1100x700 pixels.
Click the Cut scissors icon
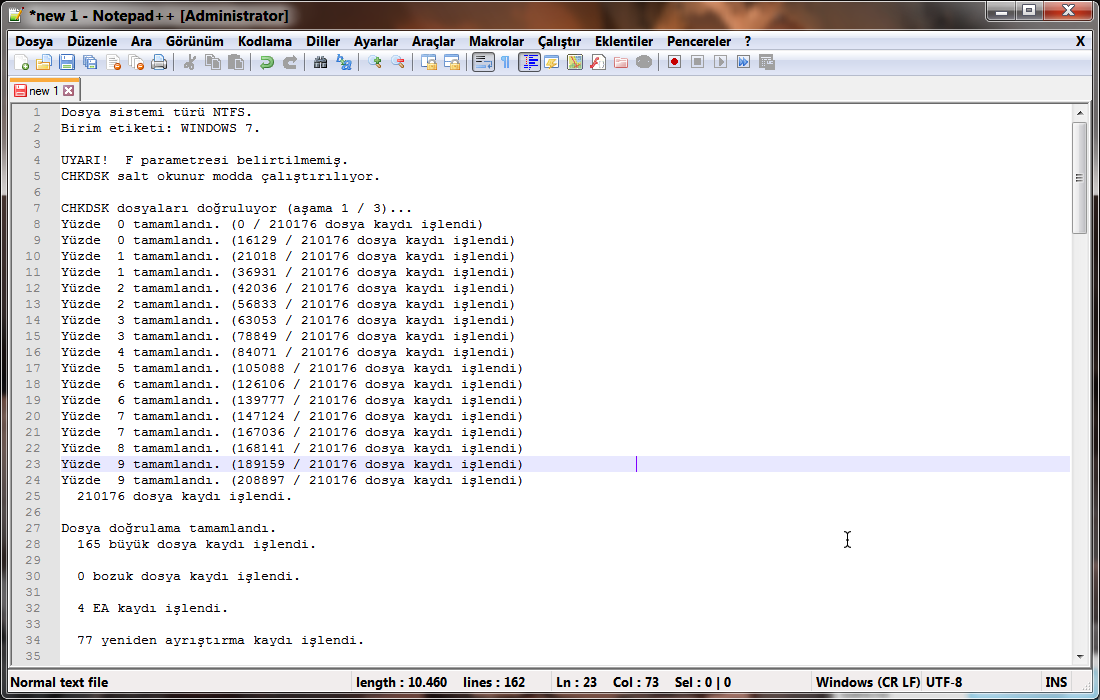click(x=189, y=62)
